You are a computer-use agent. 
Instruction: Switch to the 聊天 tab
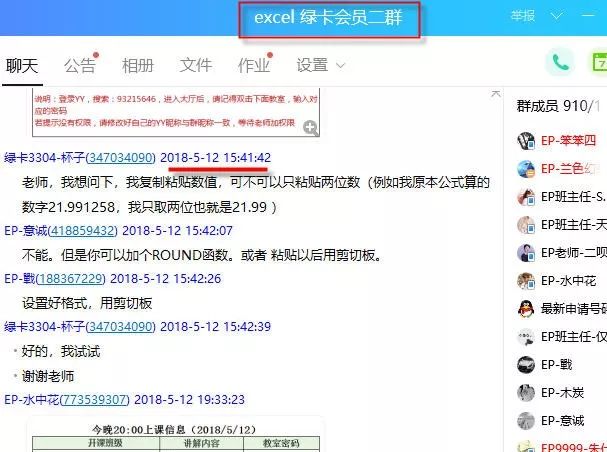[x=22, y=65]
